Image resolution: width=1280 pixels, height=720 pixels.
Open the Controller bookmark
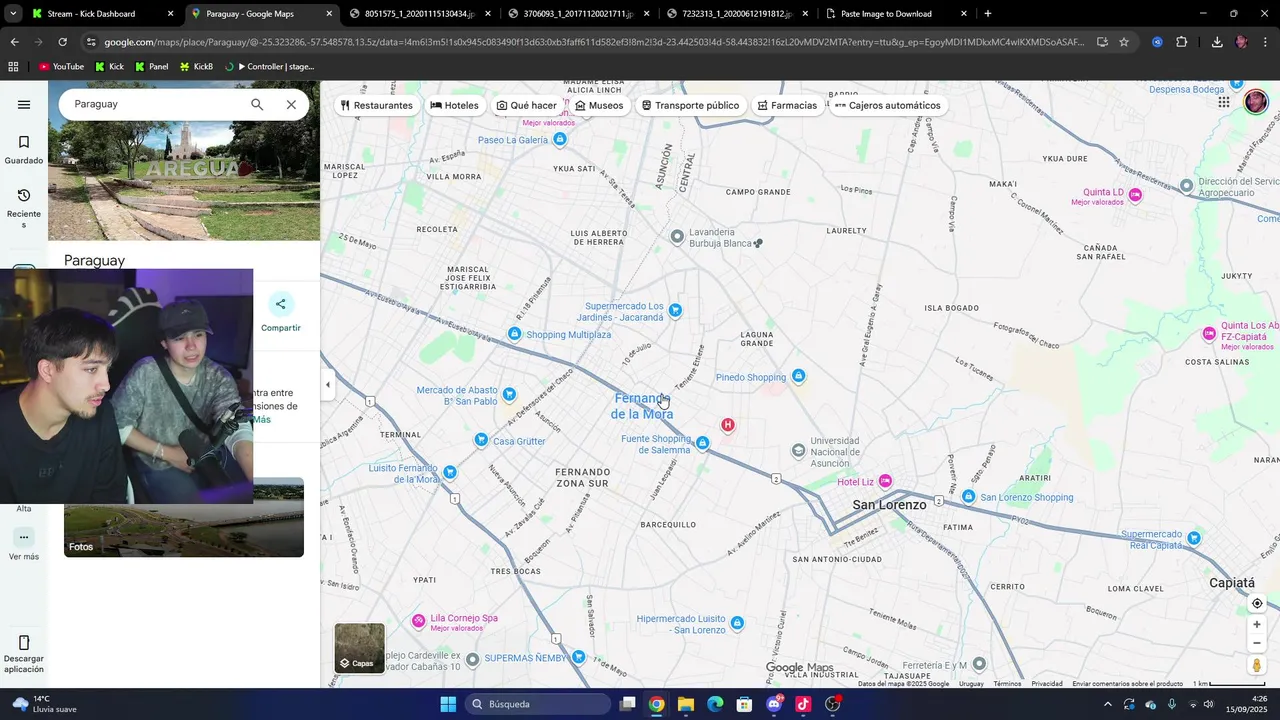[270, 67]
